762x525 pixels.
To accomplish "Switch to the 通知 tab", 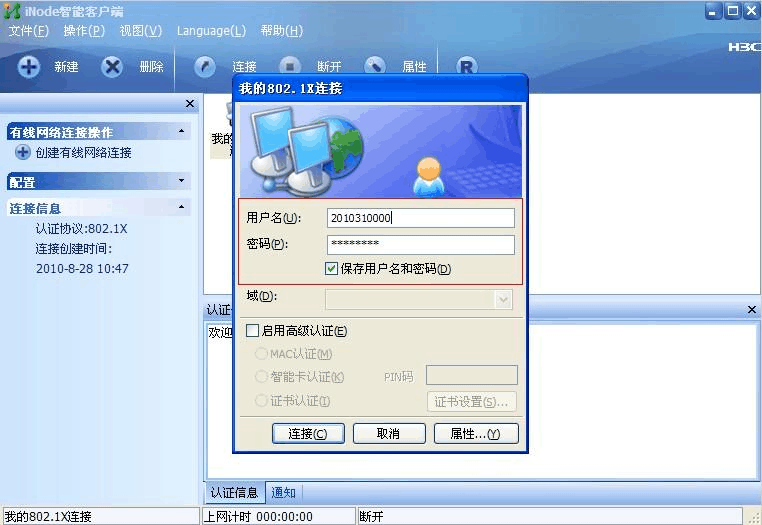I will [283, 492].
